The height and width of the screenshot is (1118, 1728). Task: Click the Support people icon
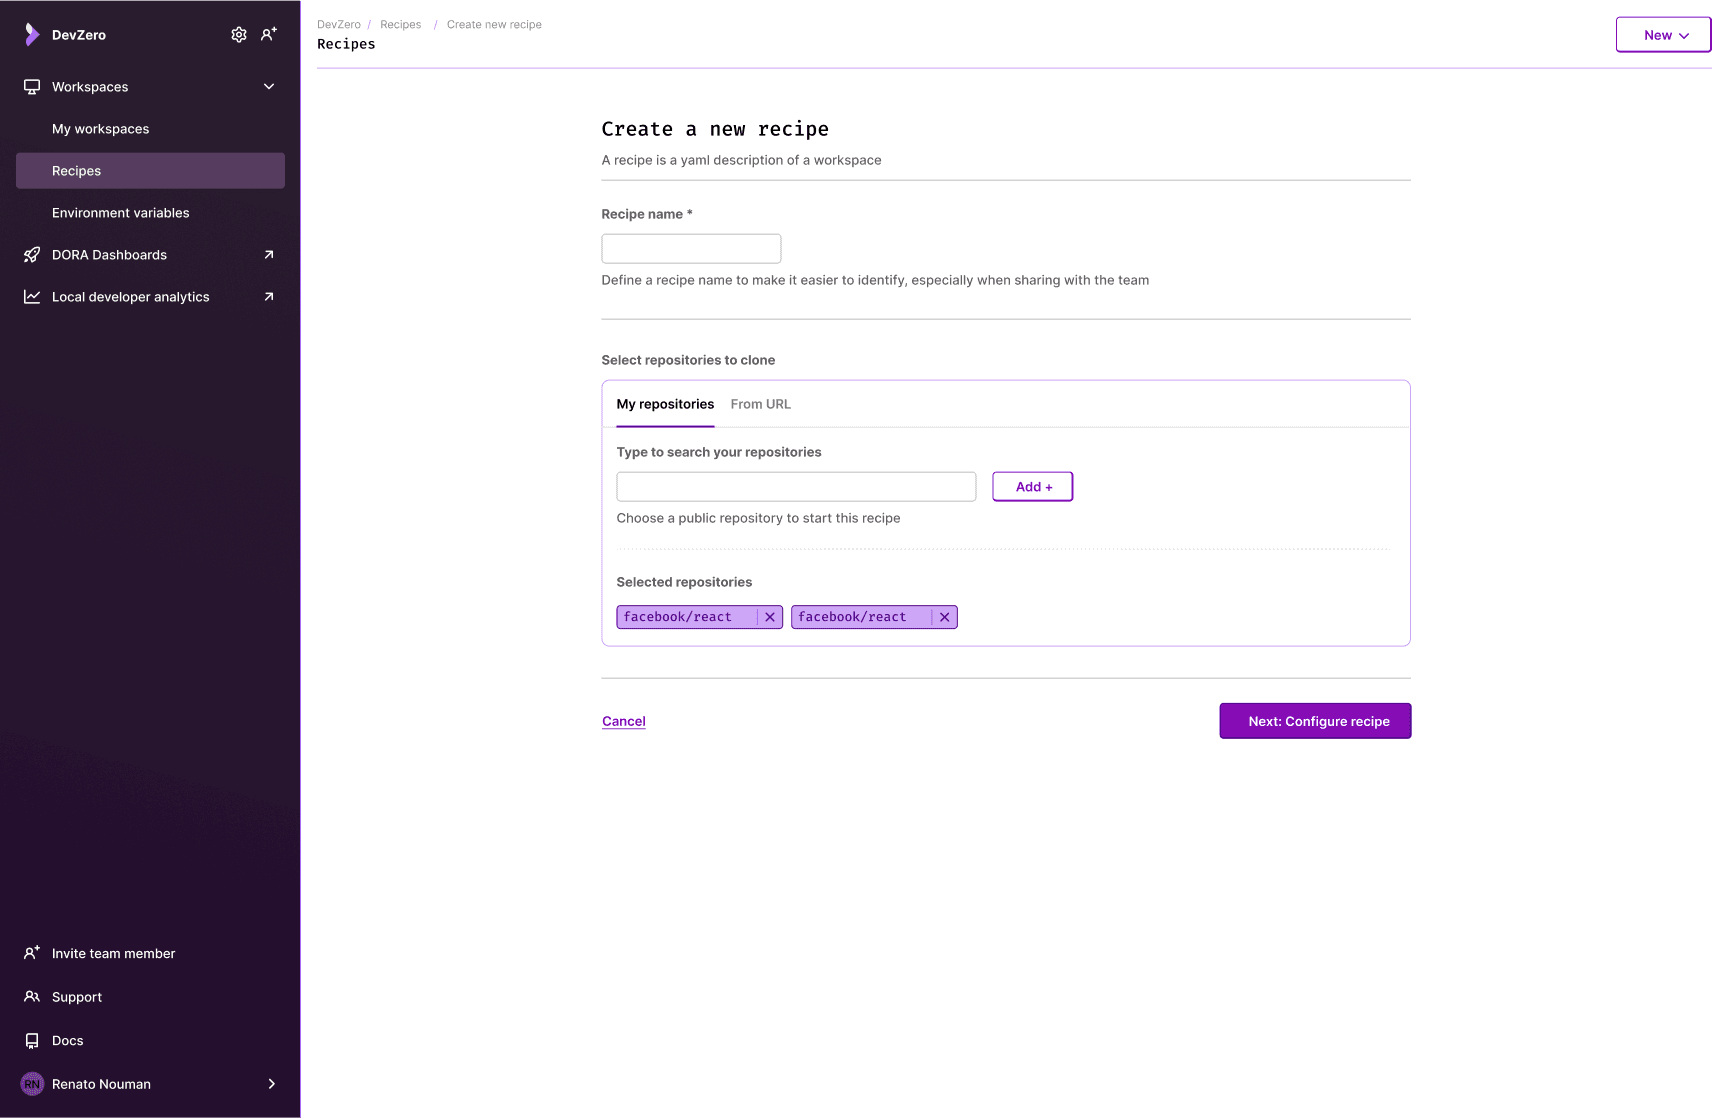(x=32, y=997)
